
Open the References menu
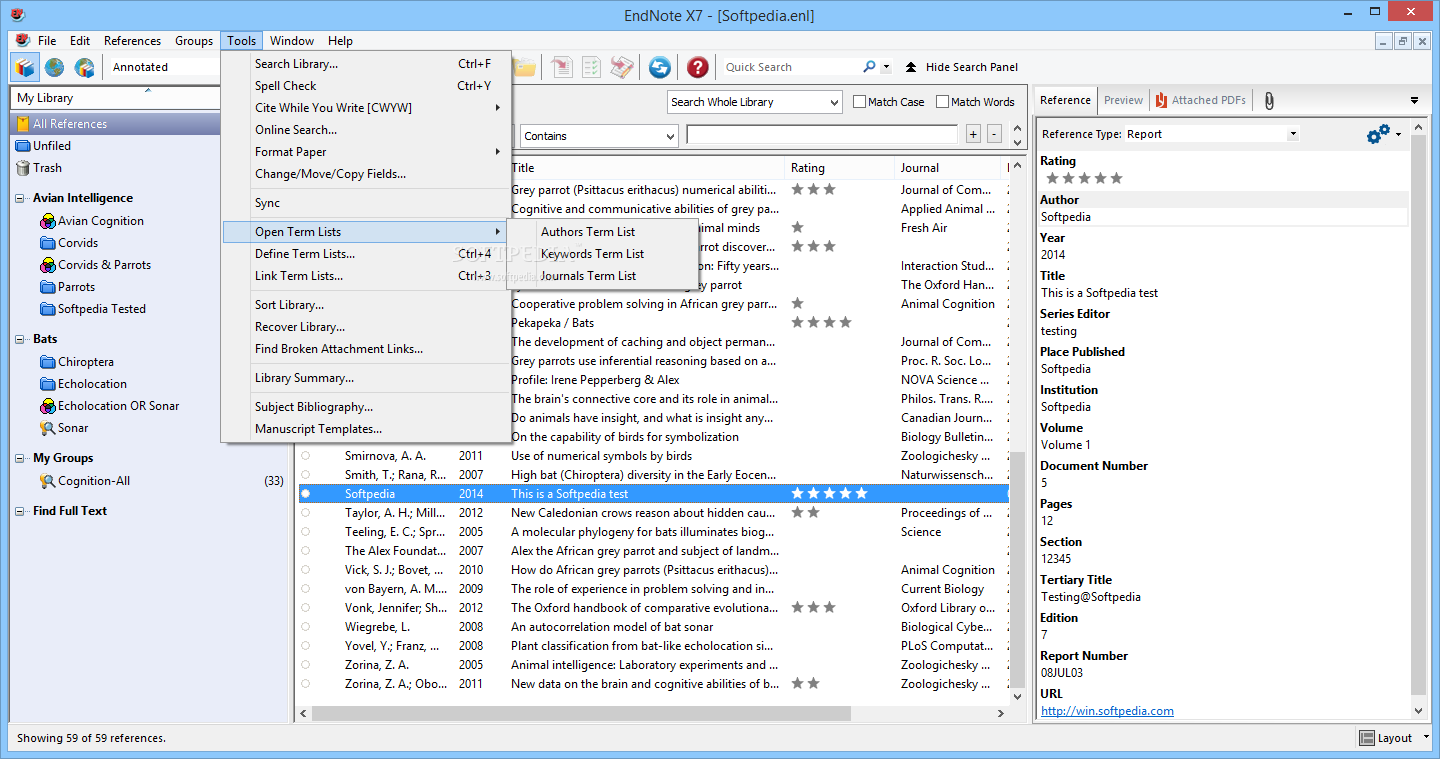click(132, 41)
